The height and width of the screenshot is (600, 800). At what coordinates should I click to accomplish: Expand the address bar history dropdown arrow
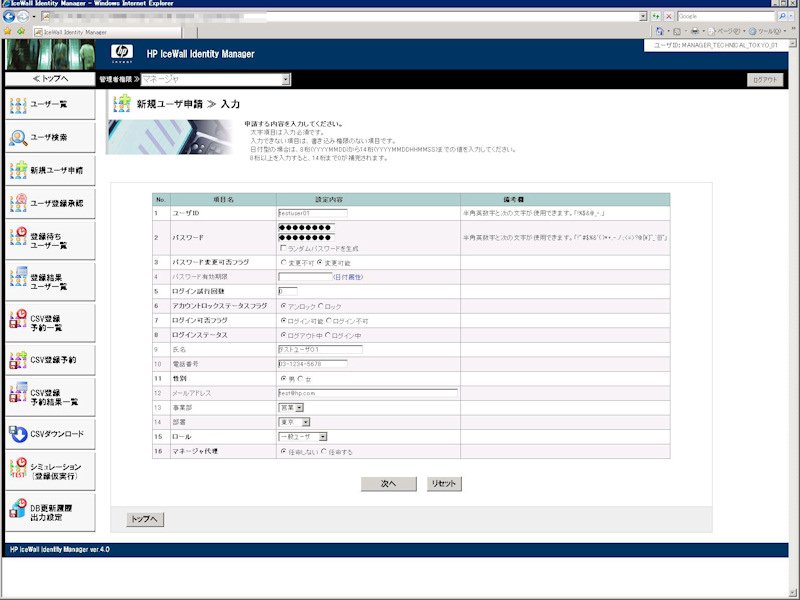643,16
